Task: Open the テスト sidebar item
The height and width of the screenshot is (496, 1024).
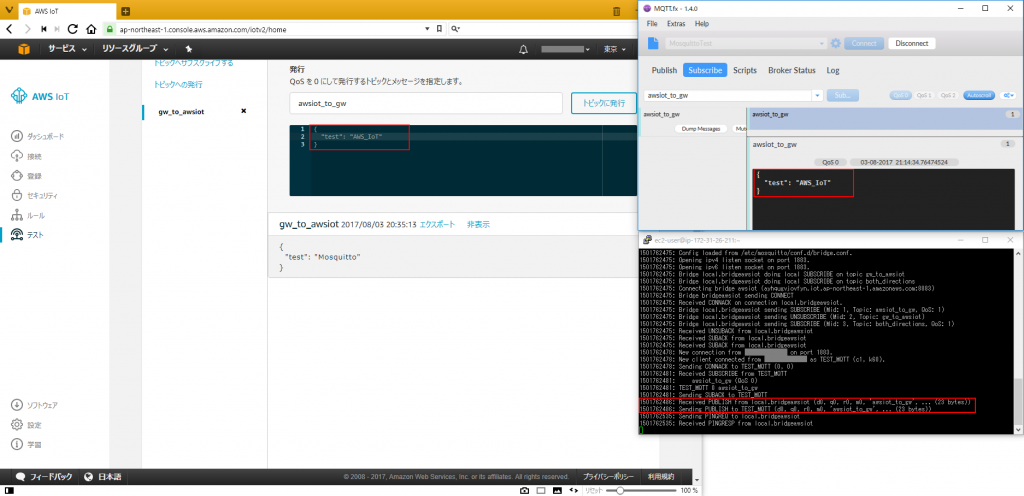Action: coord(29,234)
